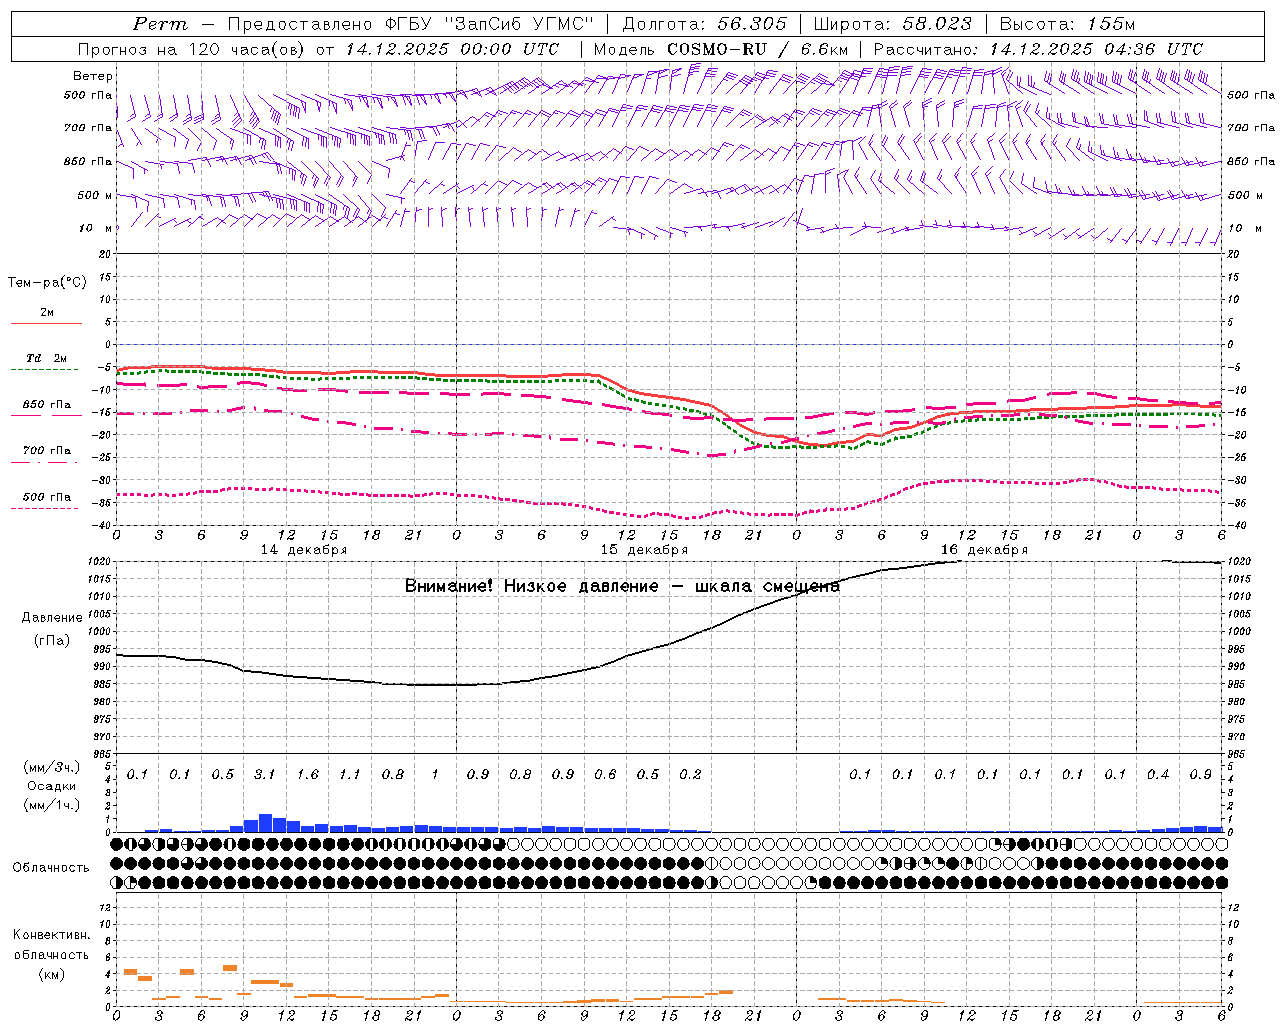Click the "Perm" station title
Viewport: 1280px width, 1024px height.
click(160, 24)
